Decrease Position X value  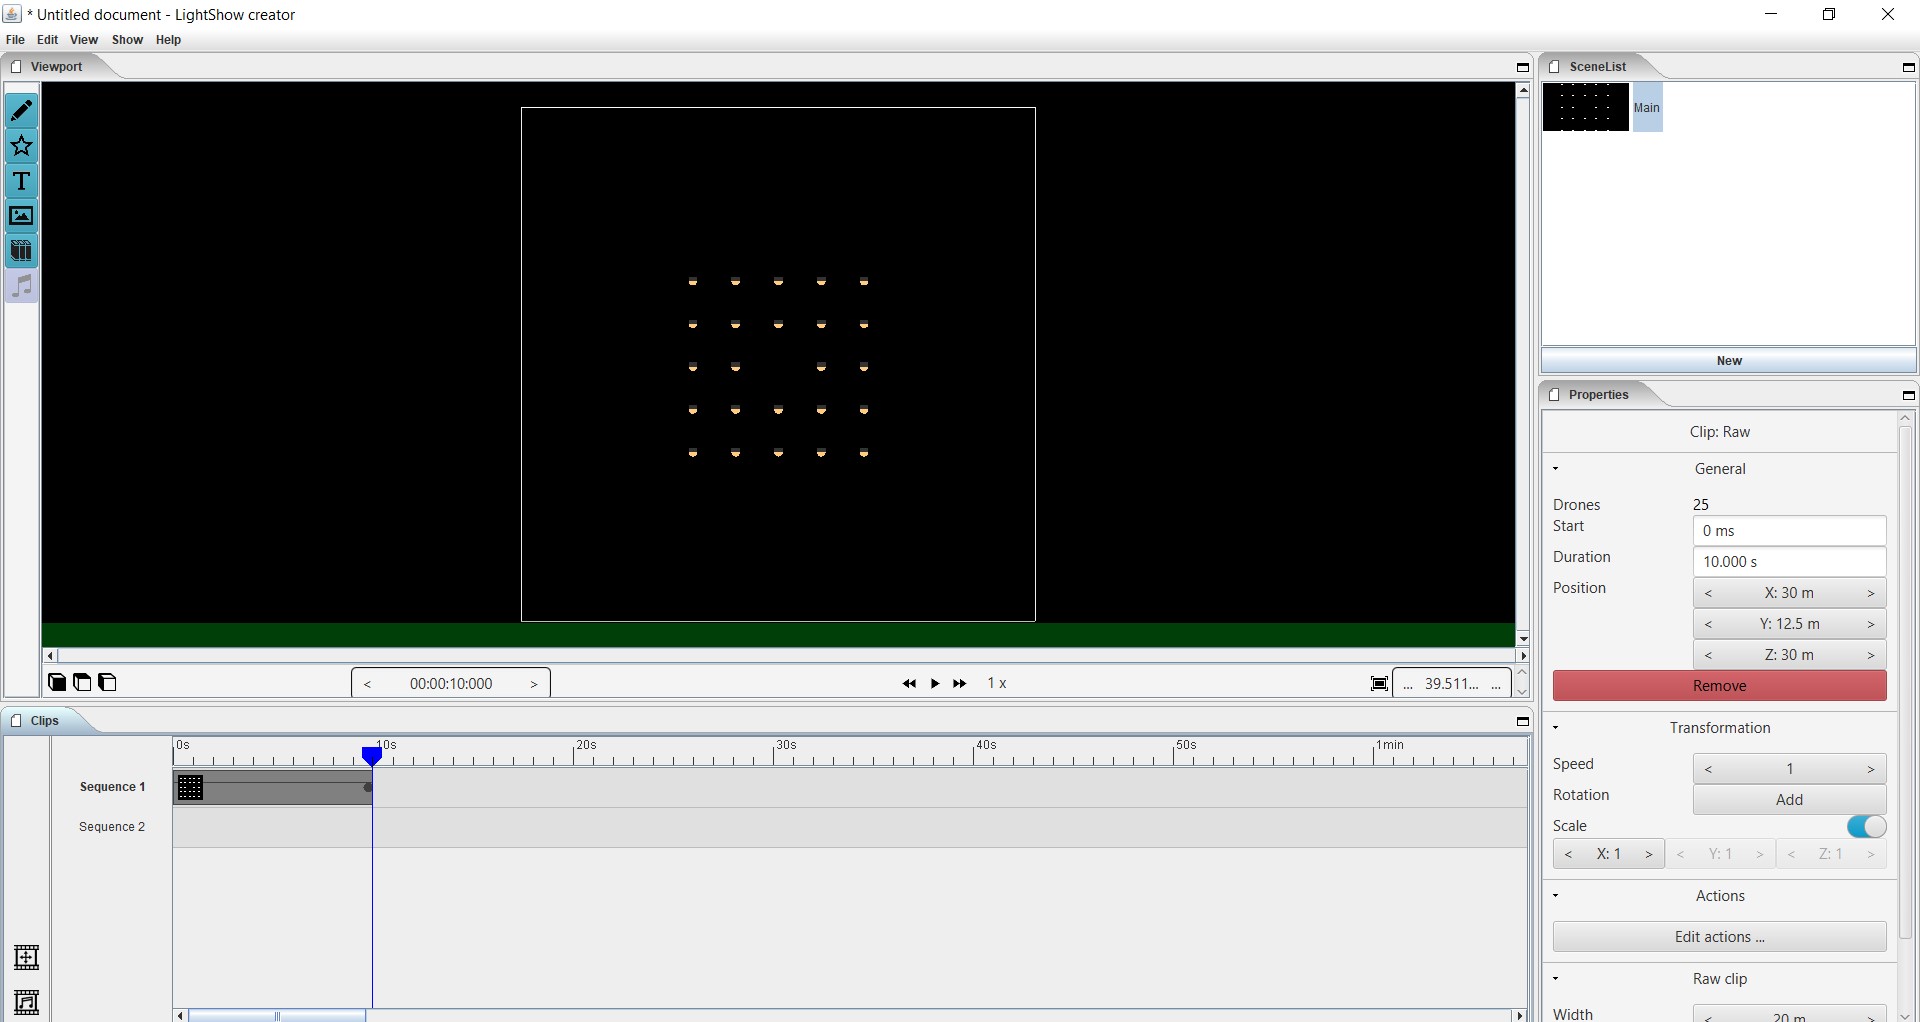(1709, 593)
